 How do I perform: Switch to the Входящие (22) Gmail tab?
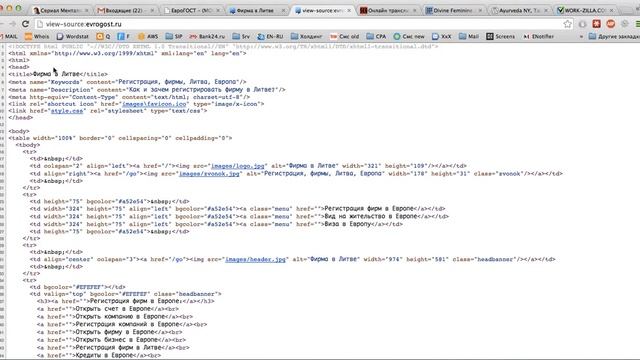(124, 10)
